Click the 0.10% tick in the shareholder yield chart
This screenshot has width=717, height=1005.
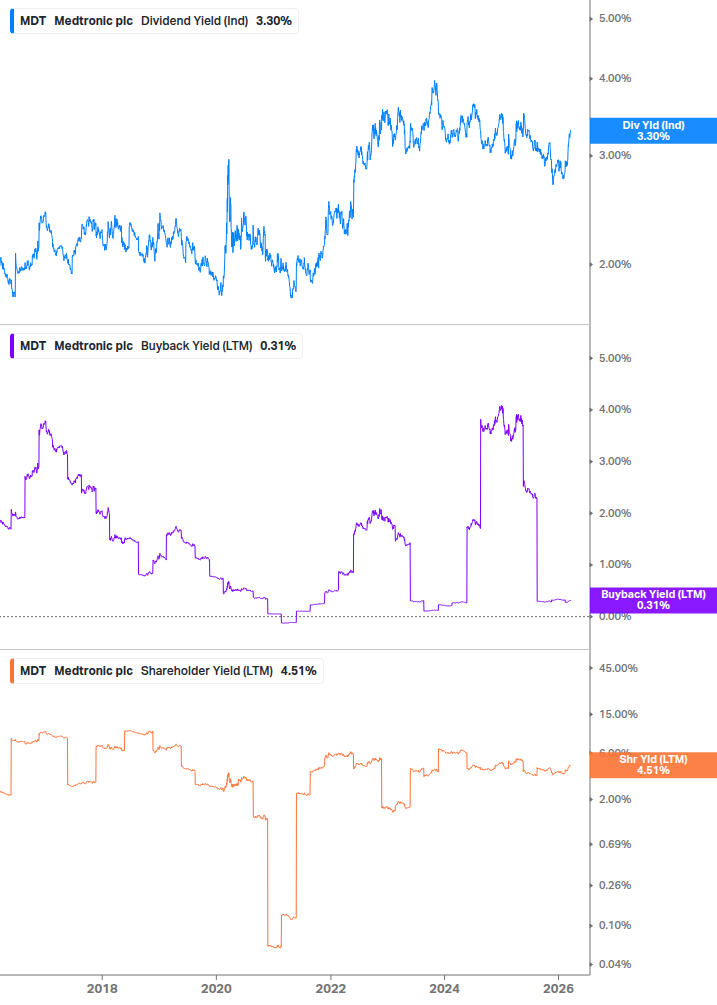click(x=614, y=925)
